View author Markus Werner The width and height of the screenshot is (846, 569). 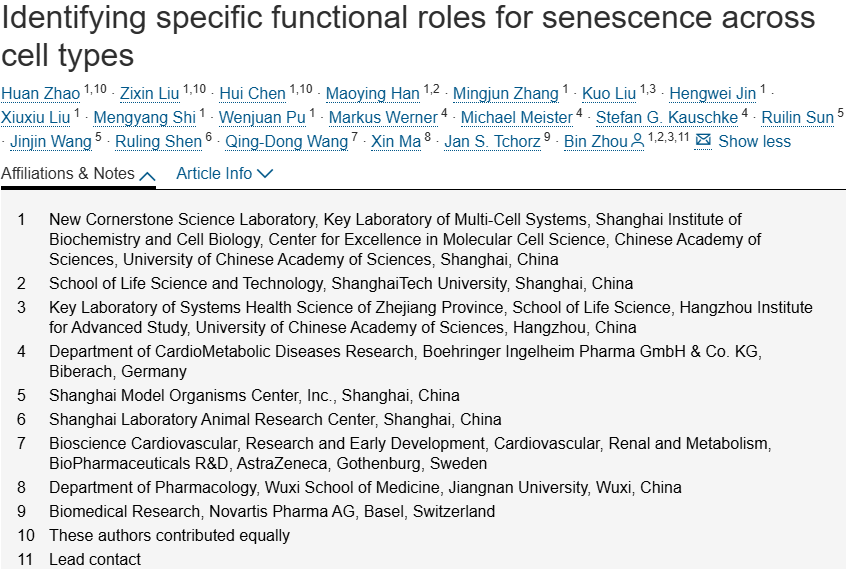click(383, 117)
